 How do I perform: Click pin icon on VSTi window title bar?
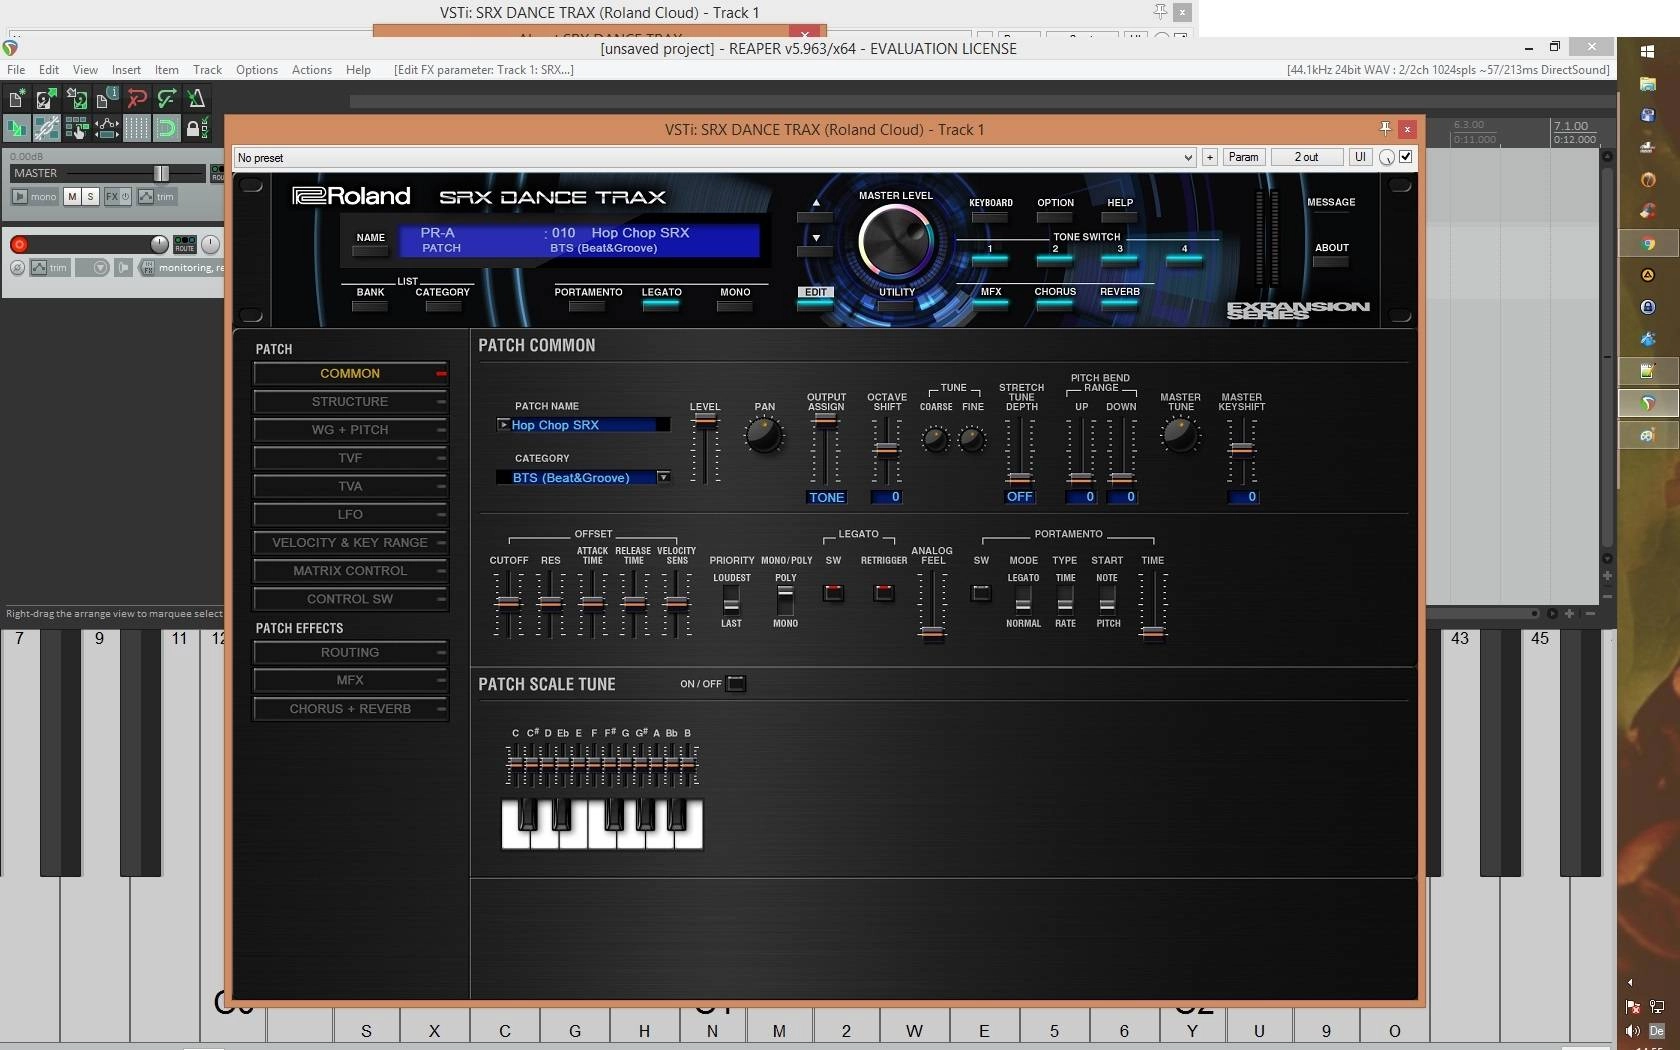[x=1385, y=128]
